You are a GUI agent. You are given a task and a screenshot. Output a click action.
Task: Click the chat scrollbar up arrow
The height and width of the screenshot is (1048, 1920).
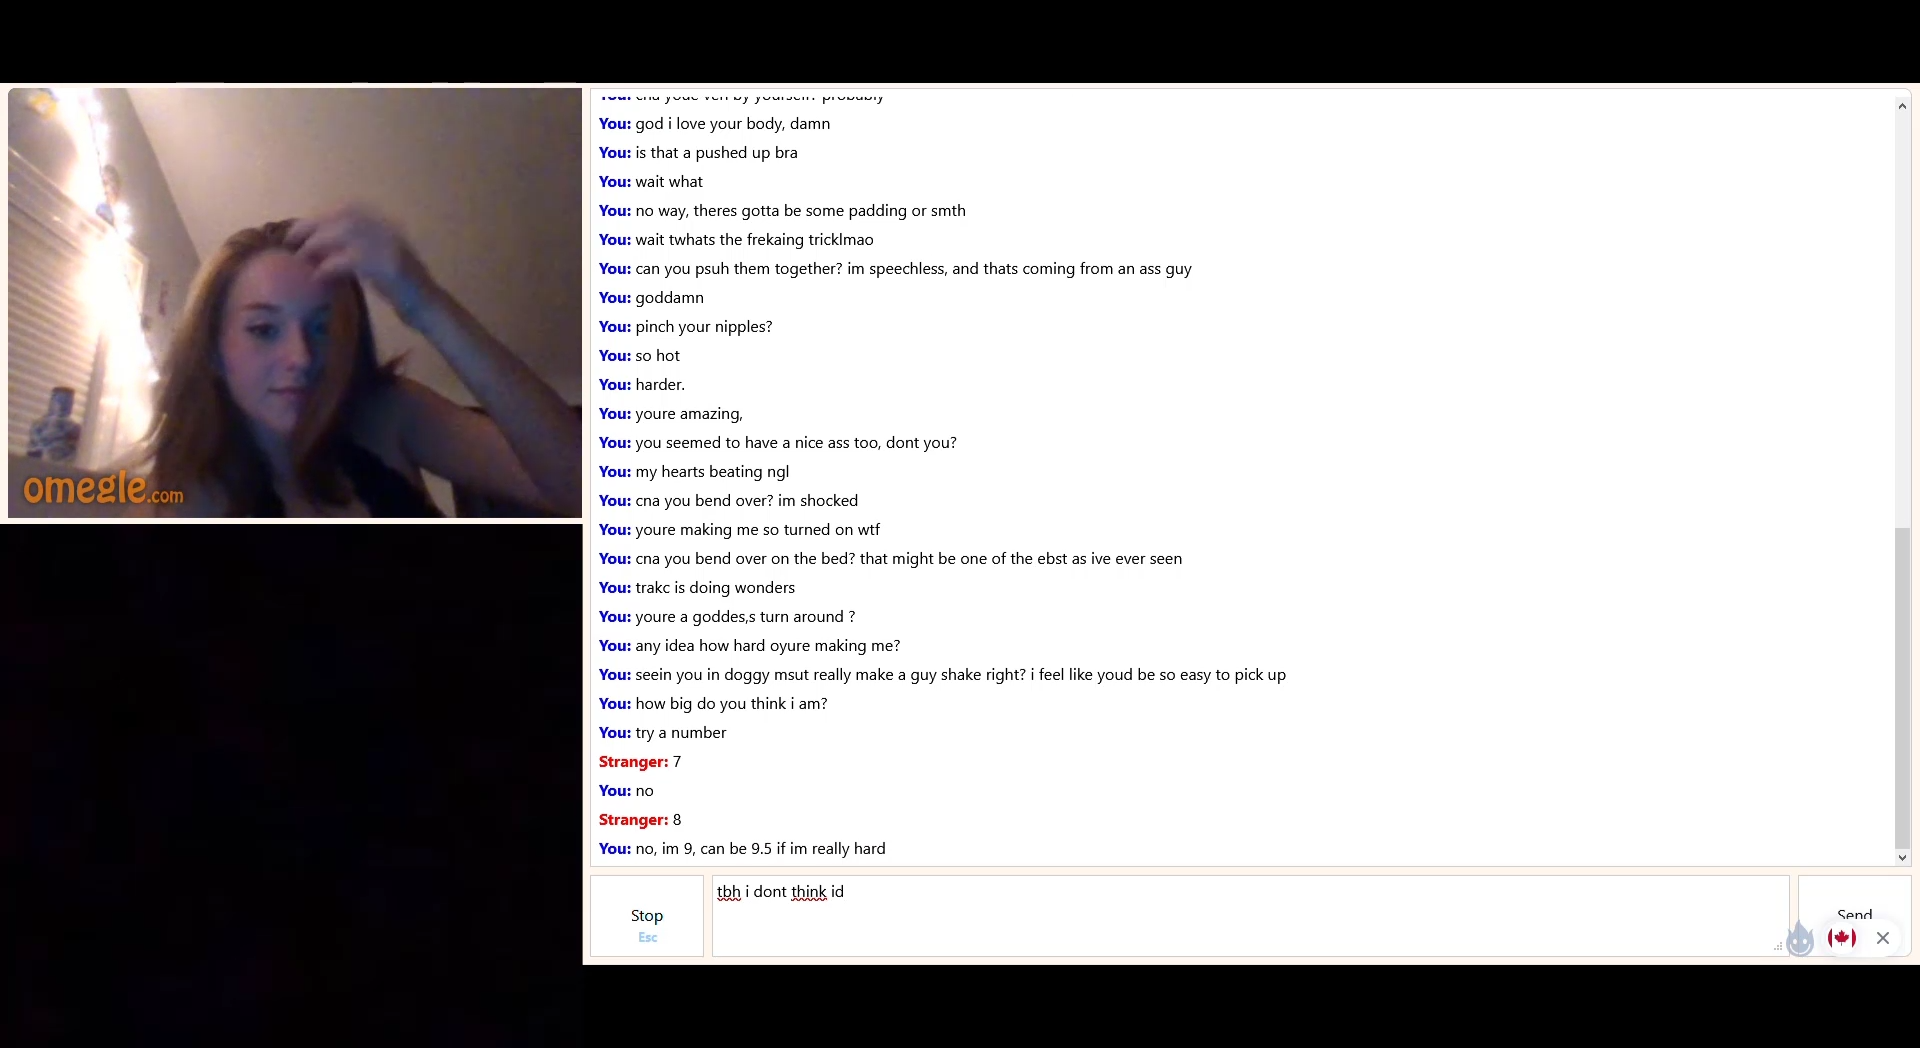click(1902, 105)
